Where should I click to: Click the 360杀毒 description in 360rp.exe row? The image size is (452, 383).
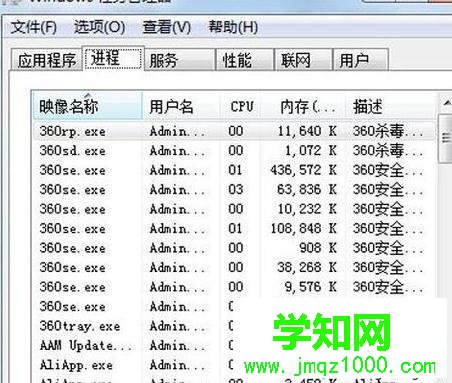(388, 131)
